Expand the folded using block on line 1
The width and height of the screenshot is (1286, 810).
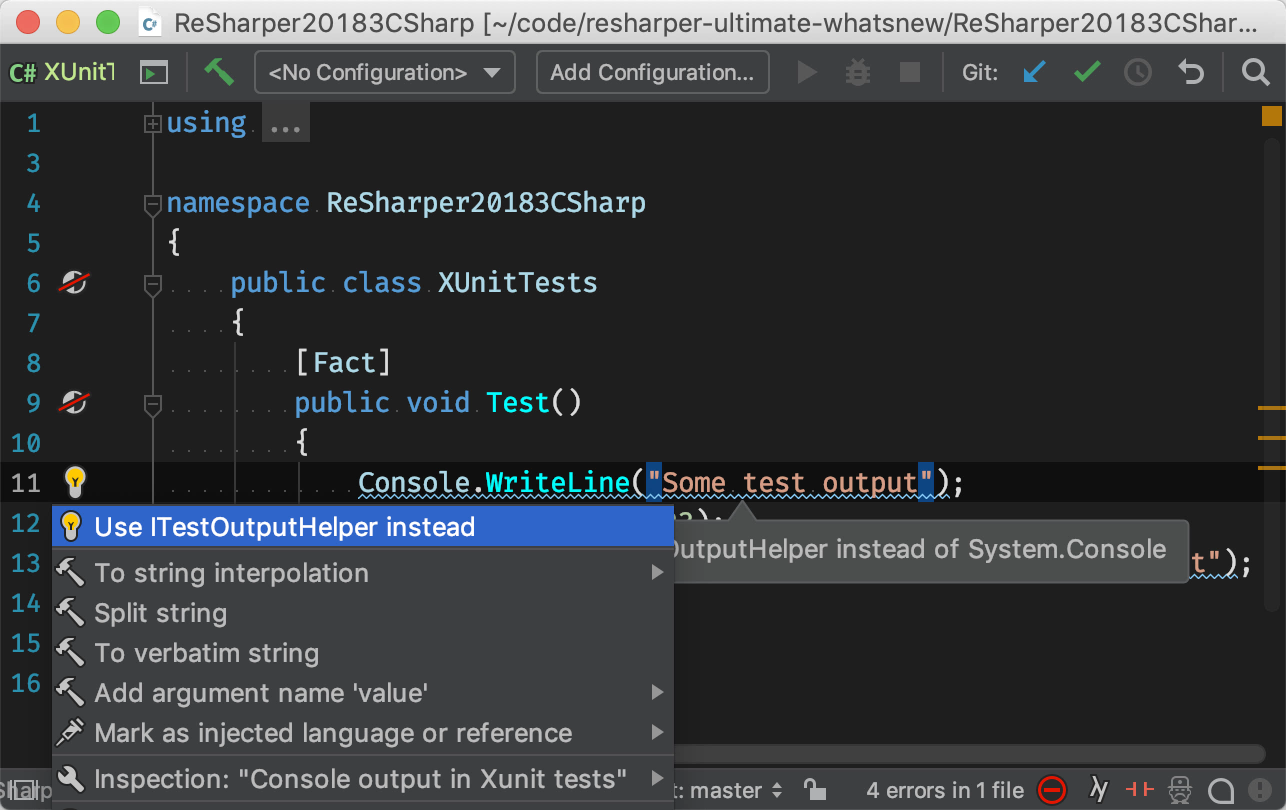pyautogui.click(x=153, y=124)
